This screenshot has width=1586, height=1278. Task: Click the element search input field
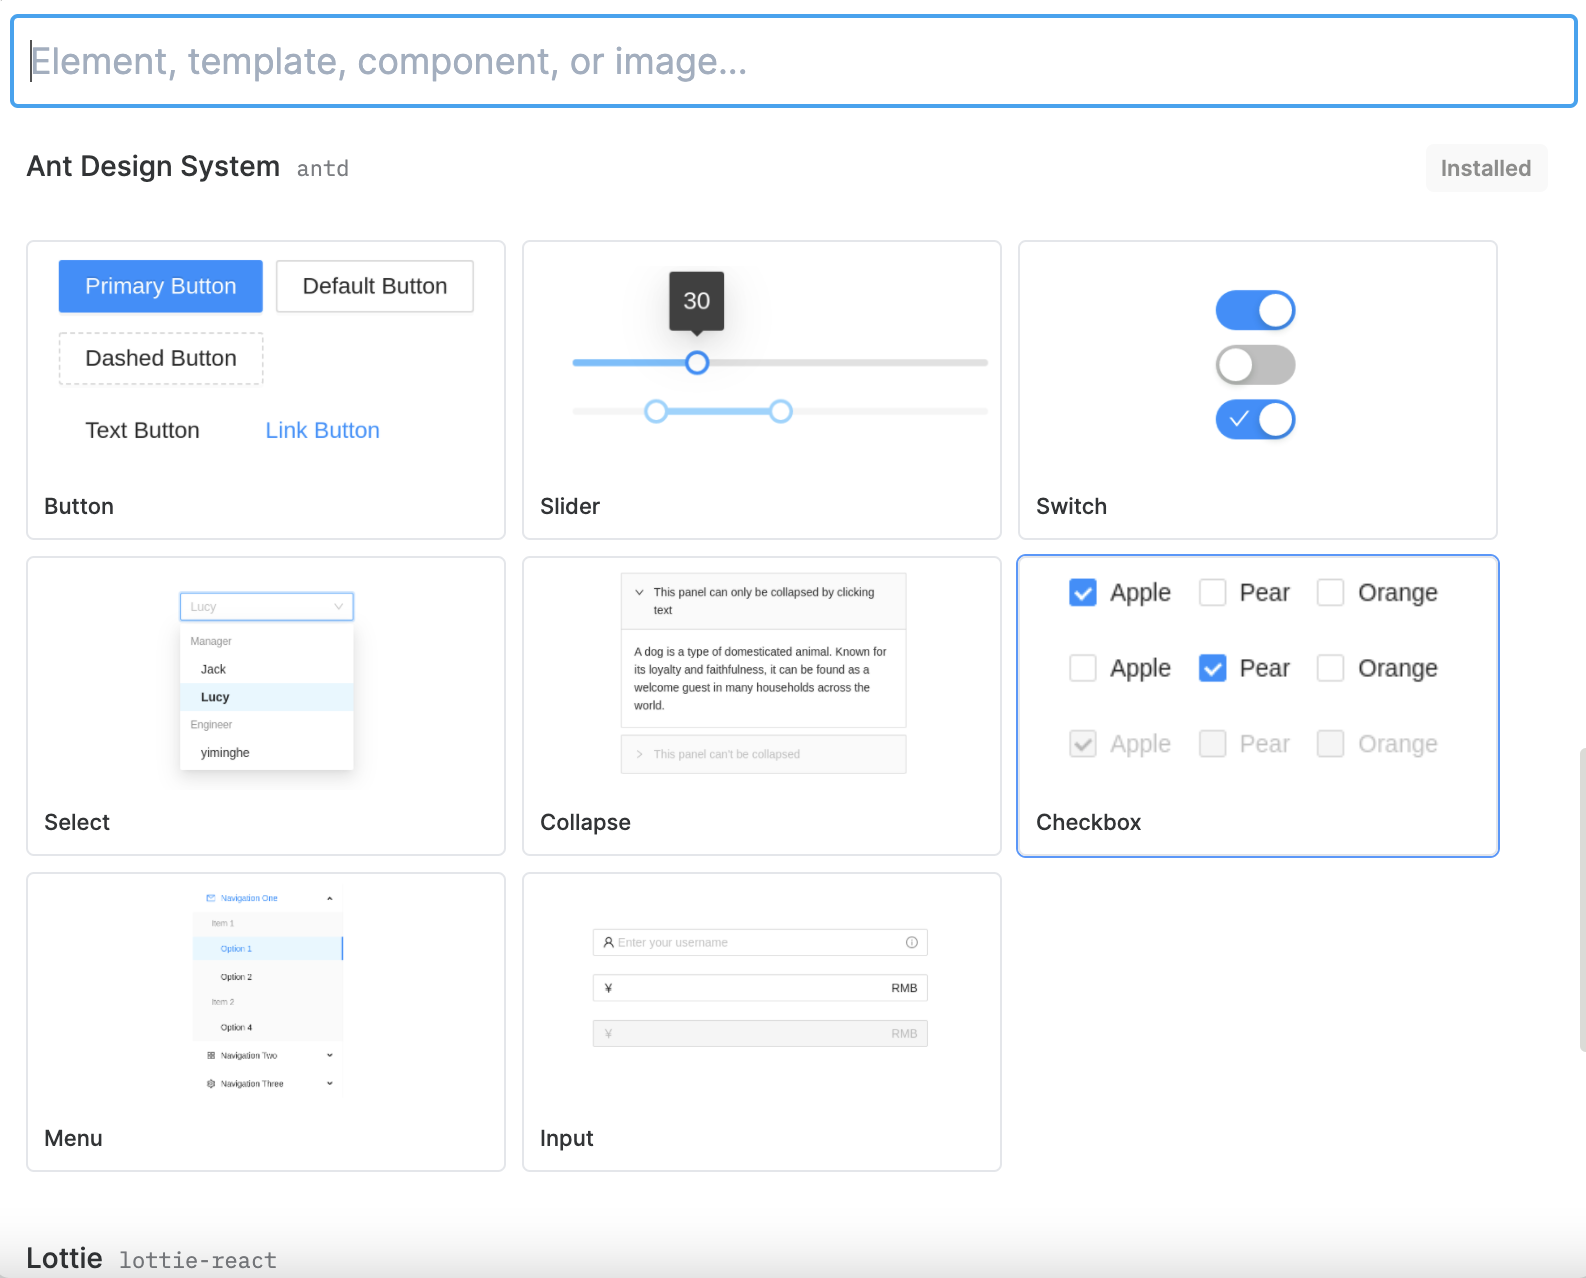(x=793, y=61)
